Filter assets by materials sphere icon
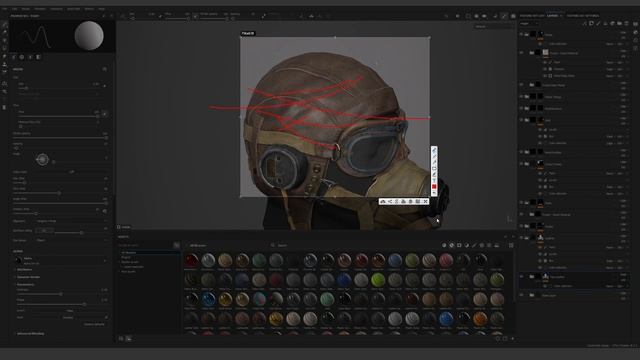640x360 pixels. 444,245
